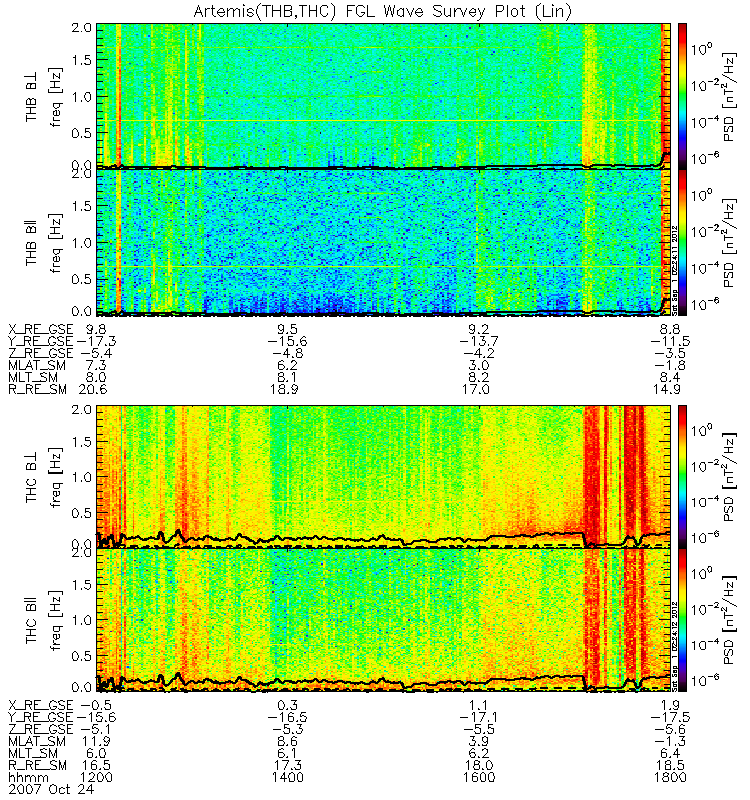Viewport: 750px width, 800px height.
Task: Click the MLAT_SM value '-1.8'
Action: [670, 365]
